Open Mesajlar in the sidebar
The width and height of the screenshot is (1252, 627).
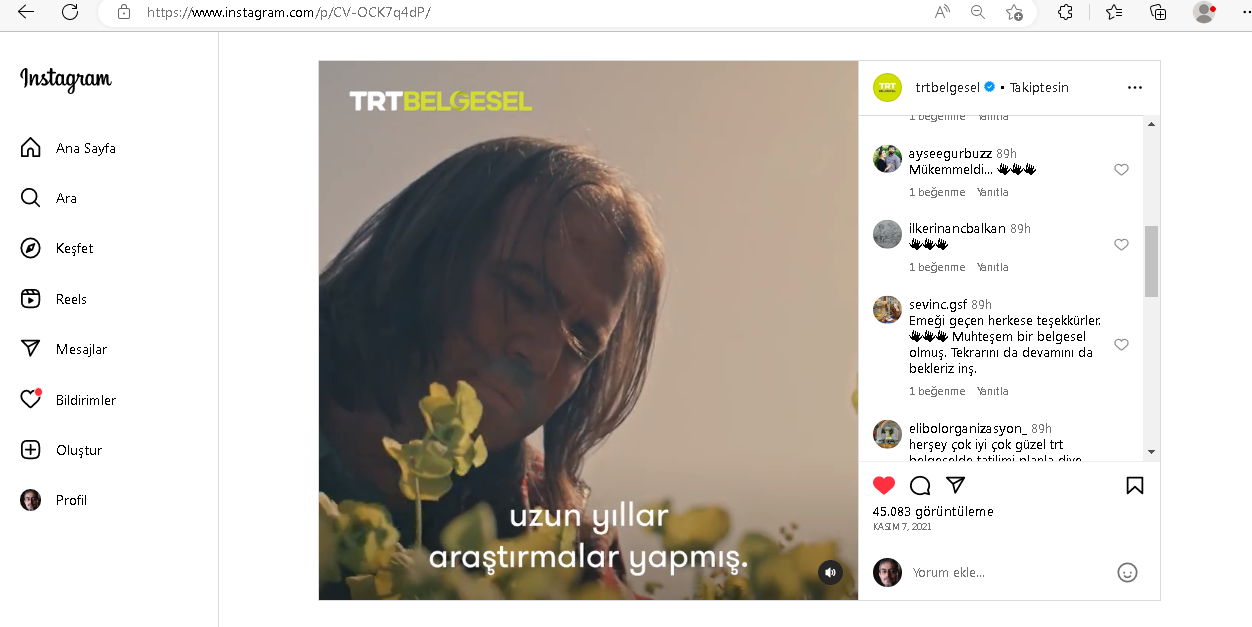click(64, 349)
